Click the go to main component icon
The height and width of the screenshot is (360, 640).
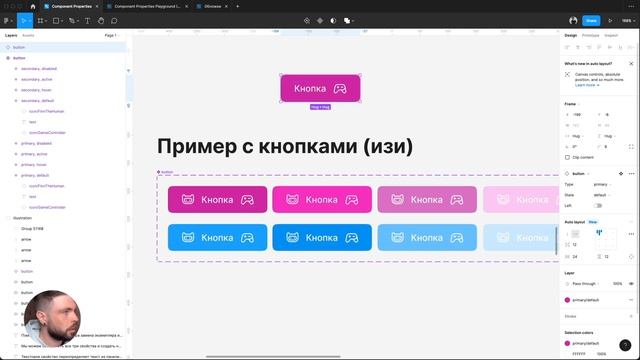621,173
